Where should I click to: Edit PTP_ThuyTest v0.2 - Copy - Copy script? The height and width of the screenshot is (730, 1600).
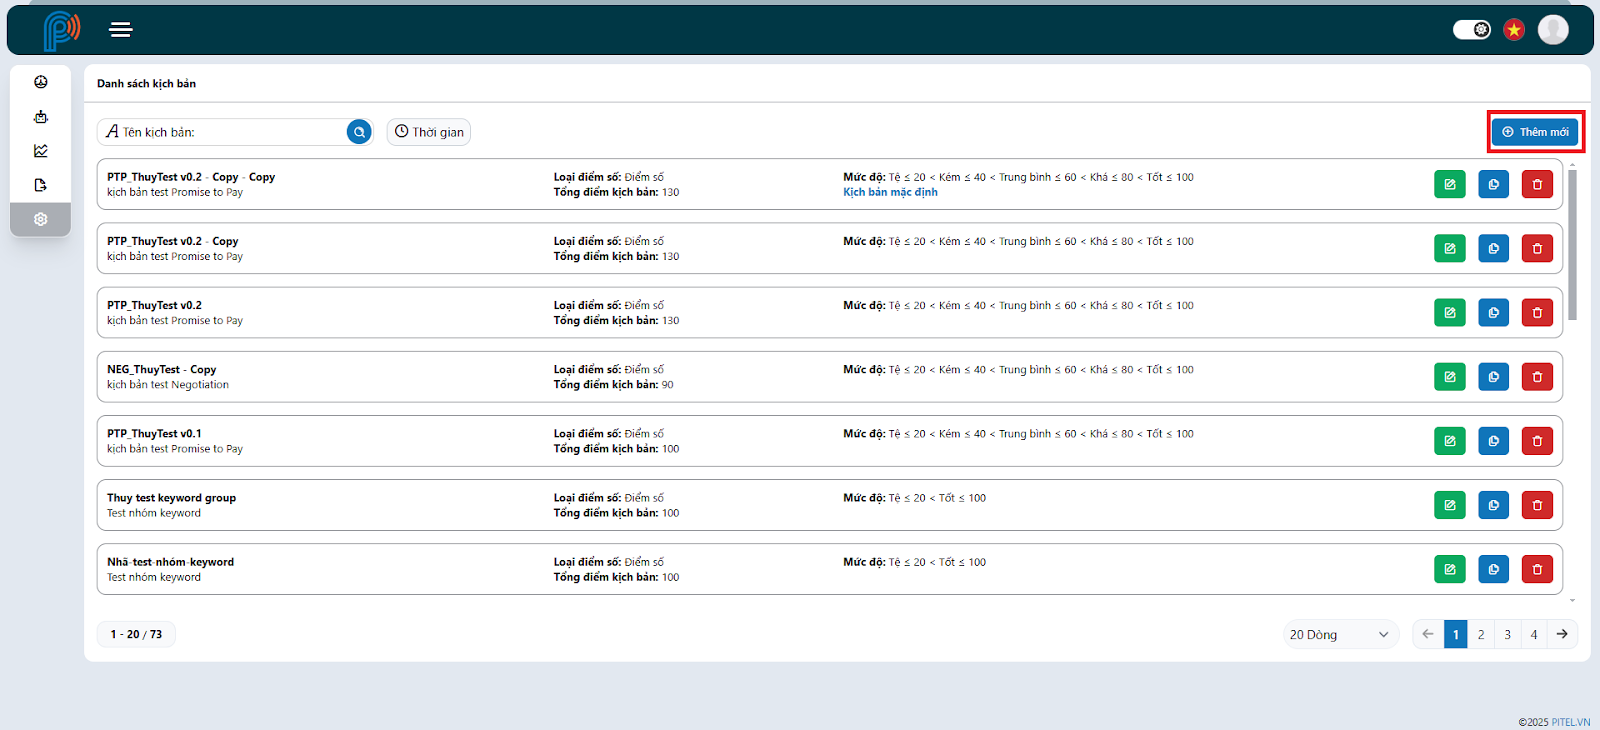(1450, 184)
